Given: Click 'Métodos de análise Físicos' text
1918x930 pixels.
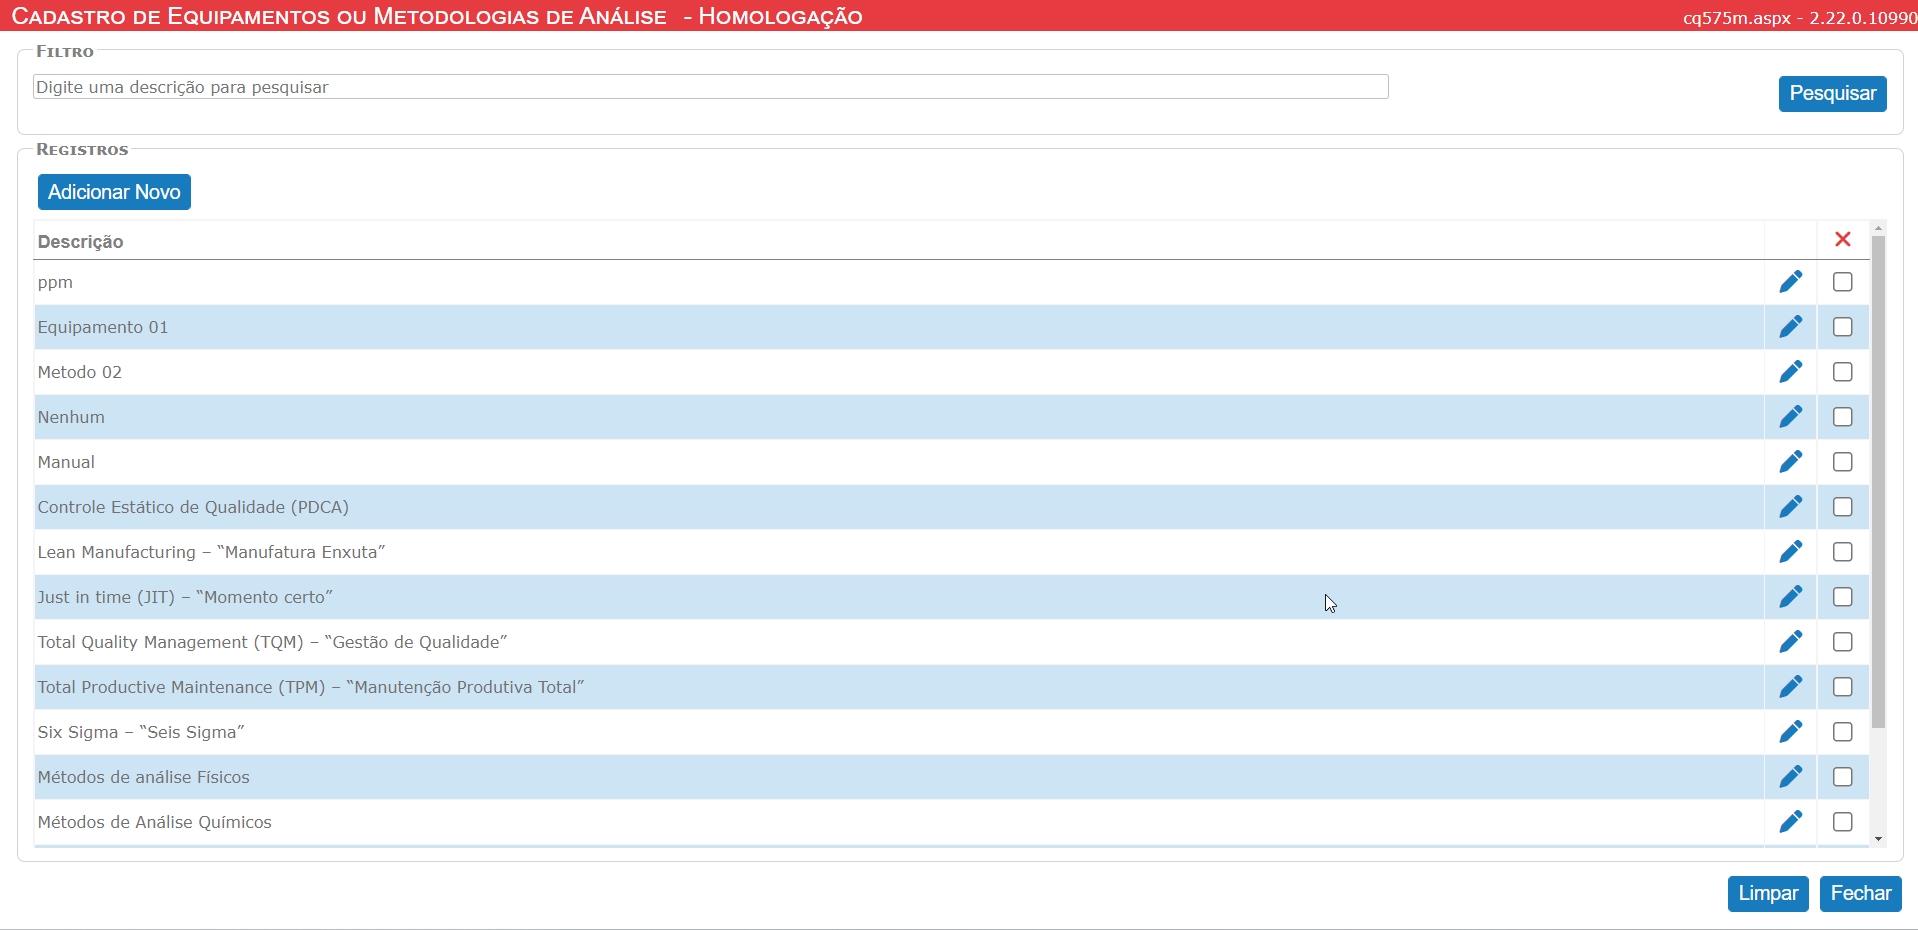Looking at the screenshot, I should coord(144,777).
